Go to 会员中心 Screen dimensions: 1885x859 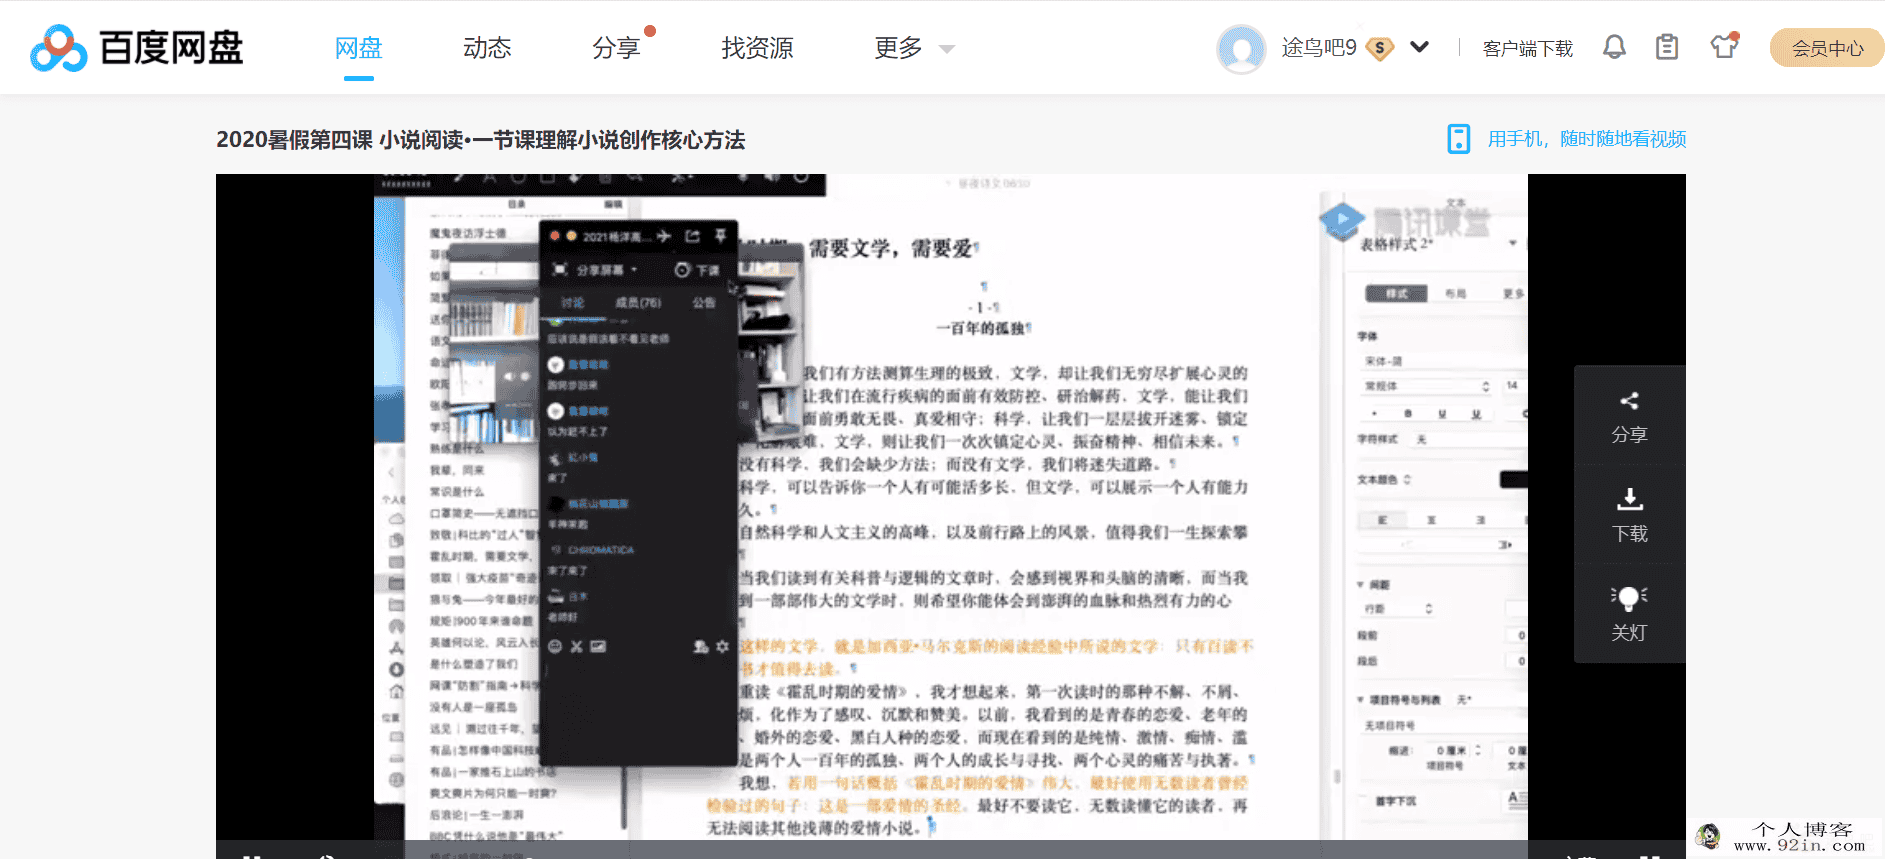coord(1827,48)
